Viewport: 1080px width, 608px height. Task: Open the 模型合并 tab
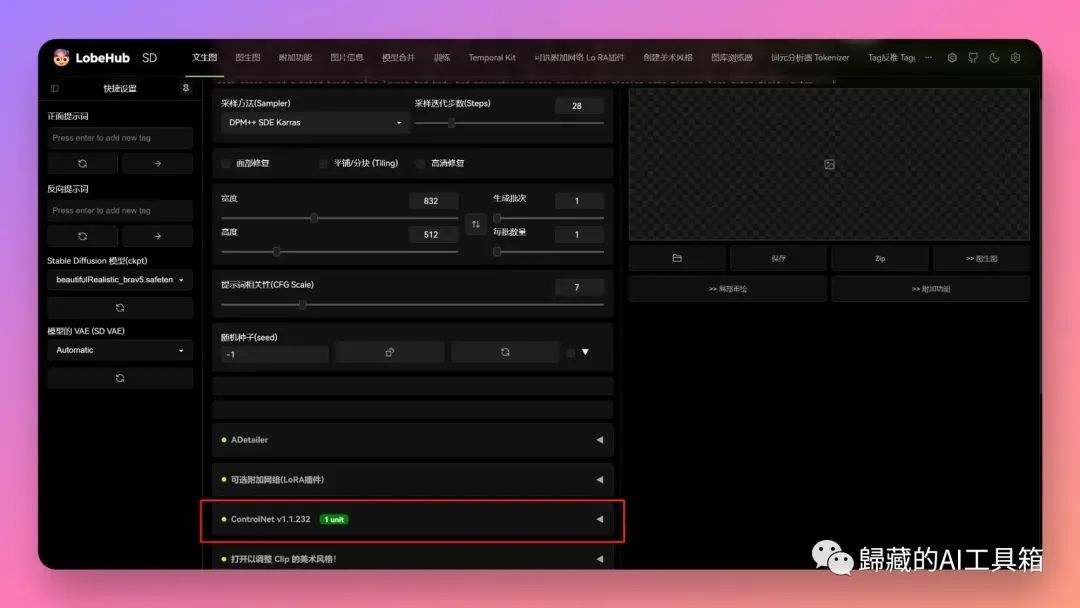click(x=399, y=58)
